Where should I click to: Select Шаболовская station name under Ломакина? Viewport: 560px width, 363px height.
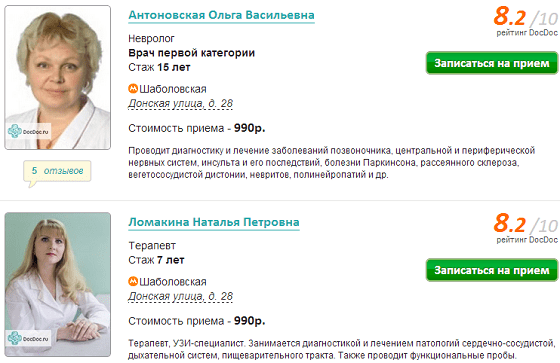(x=173, y=282)
